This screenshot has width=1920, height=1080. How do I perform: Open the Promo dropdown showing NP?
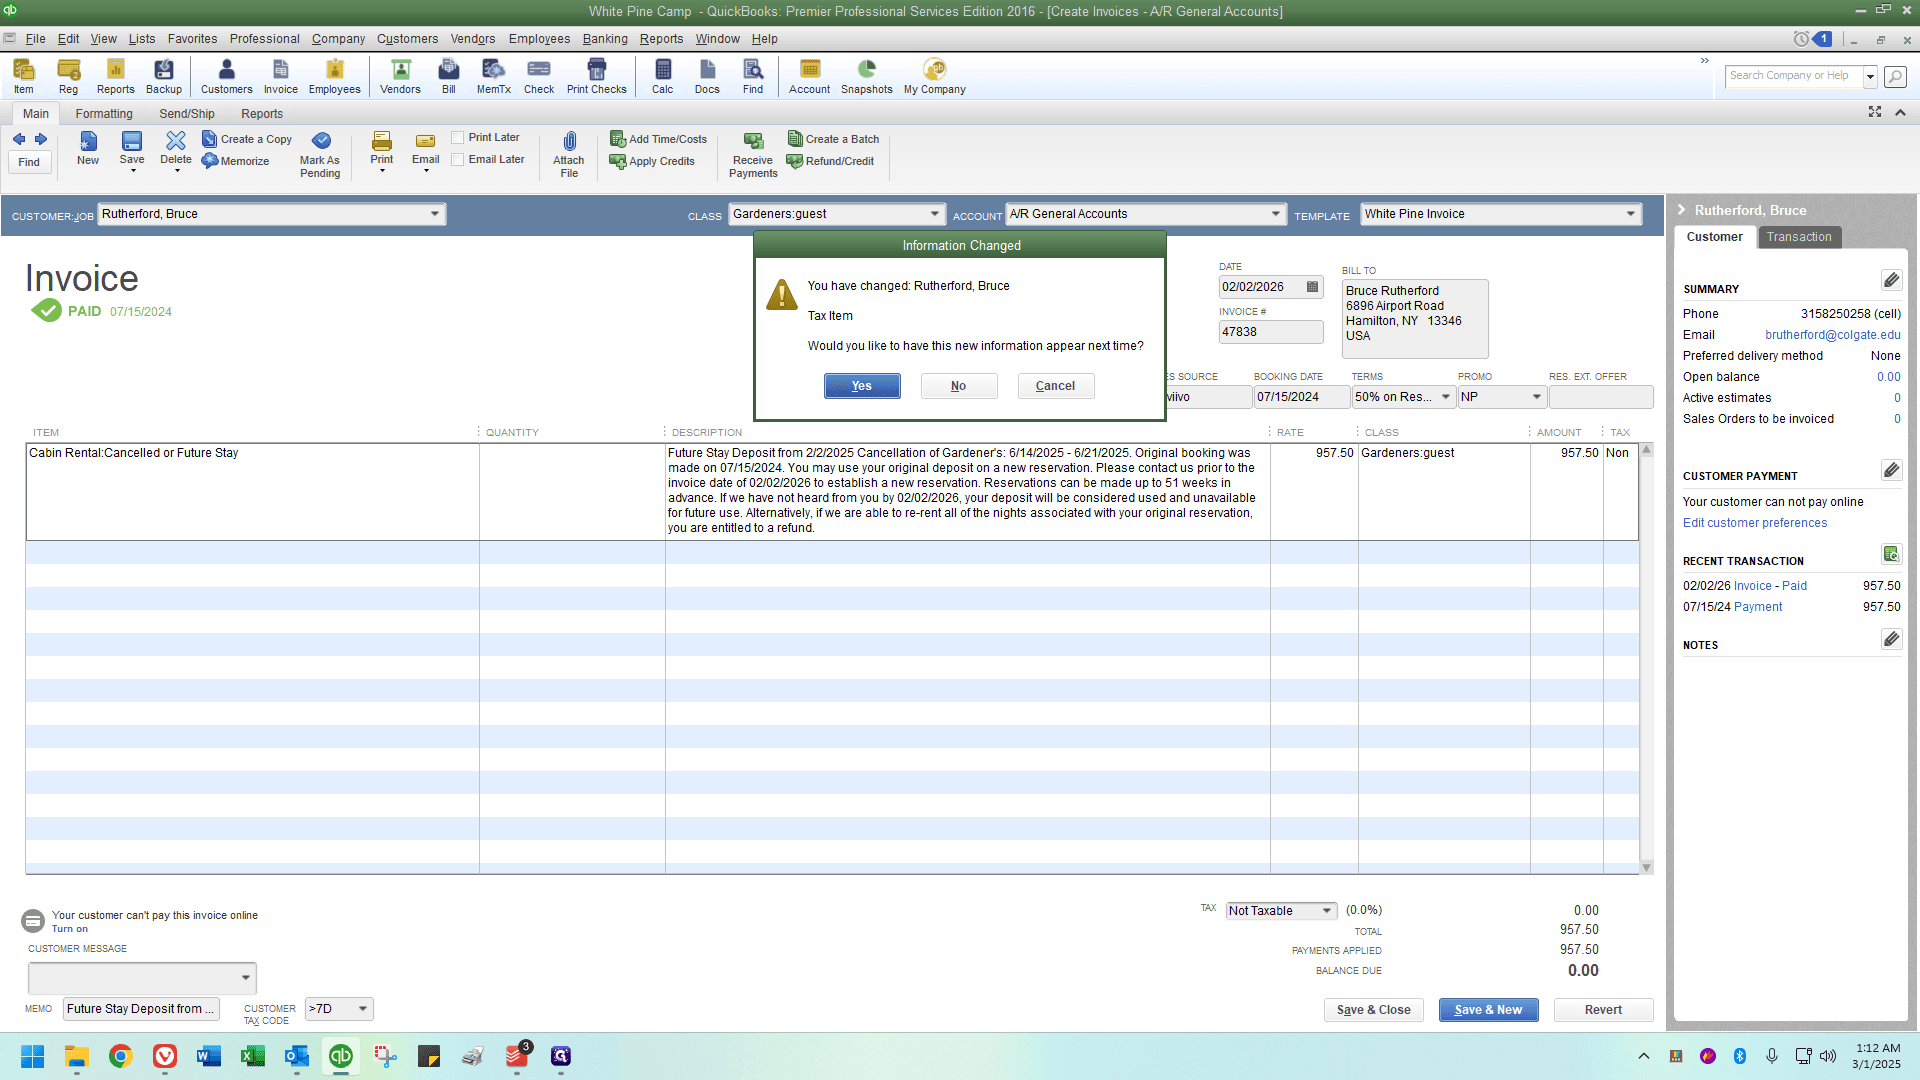(1537, 397)
